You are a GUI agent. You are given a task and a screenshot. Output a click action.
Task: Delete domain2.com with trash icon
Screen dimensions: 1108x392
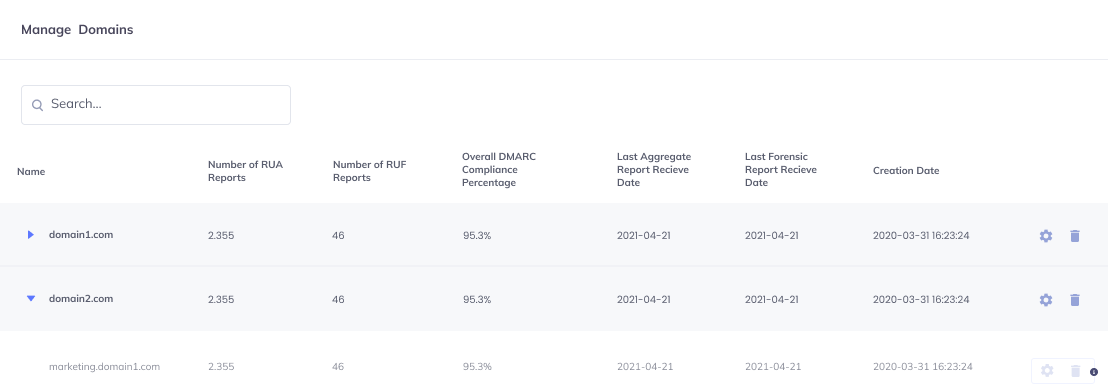click(1075, 299)
